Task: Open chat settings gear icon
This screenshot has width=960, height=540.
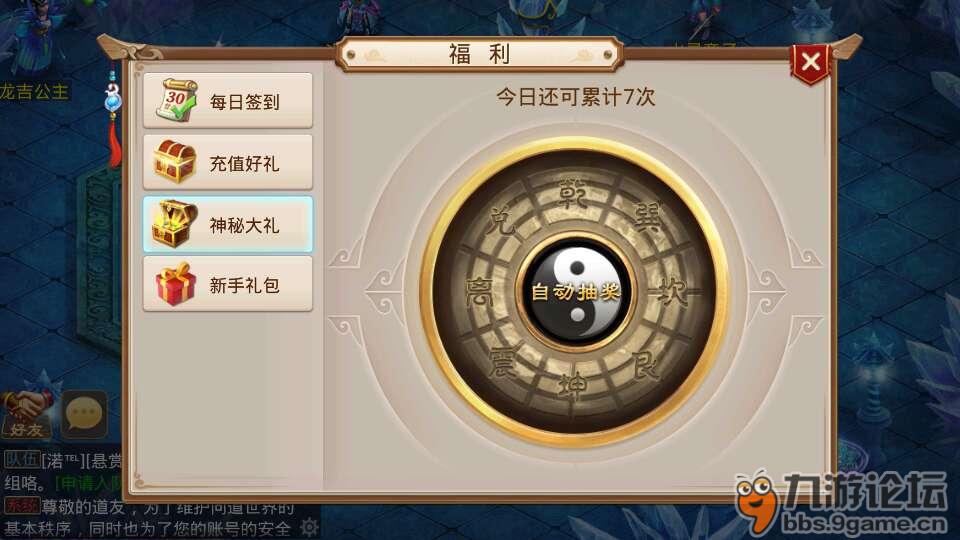Action: click(309, 527)
